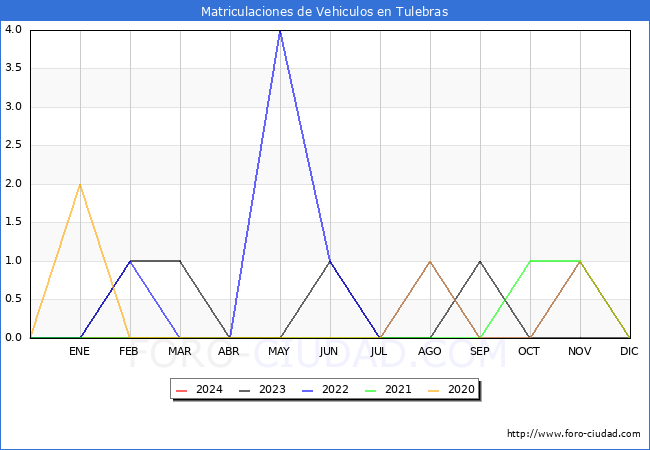
Task: Click the FEB month axis label
Action: (x=129, y=351)
